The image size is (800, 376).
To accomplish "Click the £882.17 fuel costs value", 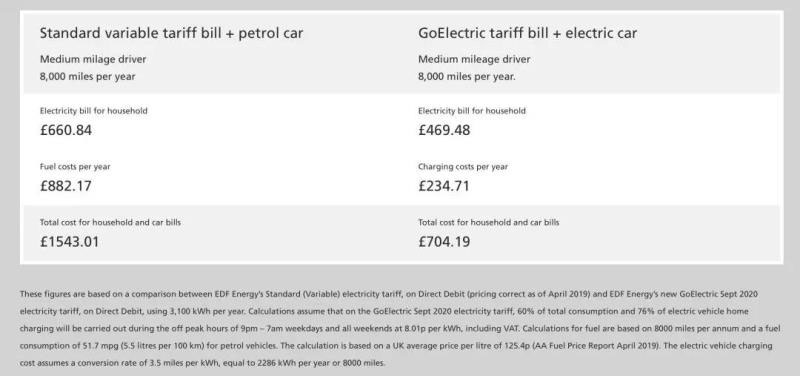I will 66,186.
